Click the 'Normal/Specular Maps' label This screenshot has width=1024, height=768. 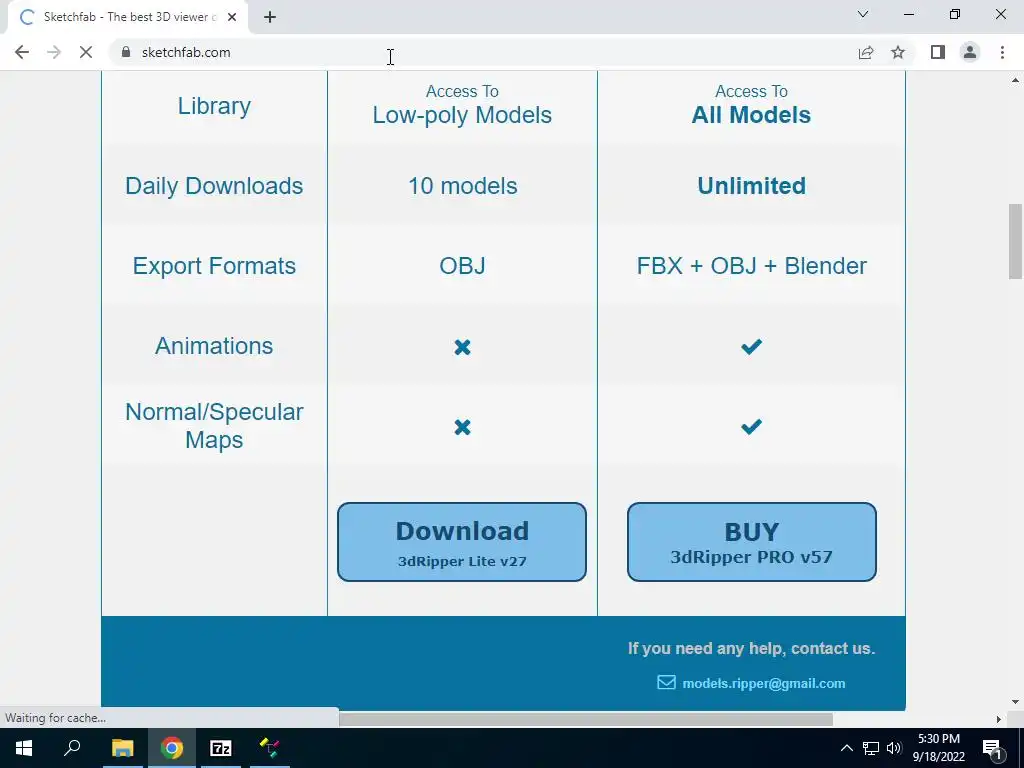point(214,426)
